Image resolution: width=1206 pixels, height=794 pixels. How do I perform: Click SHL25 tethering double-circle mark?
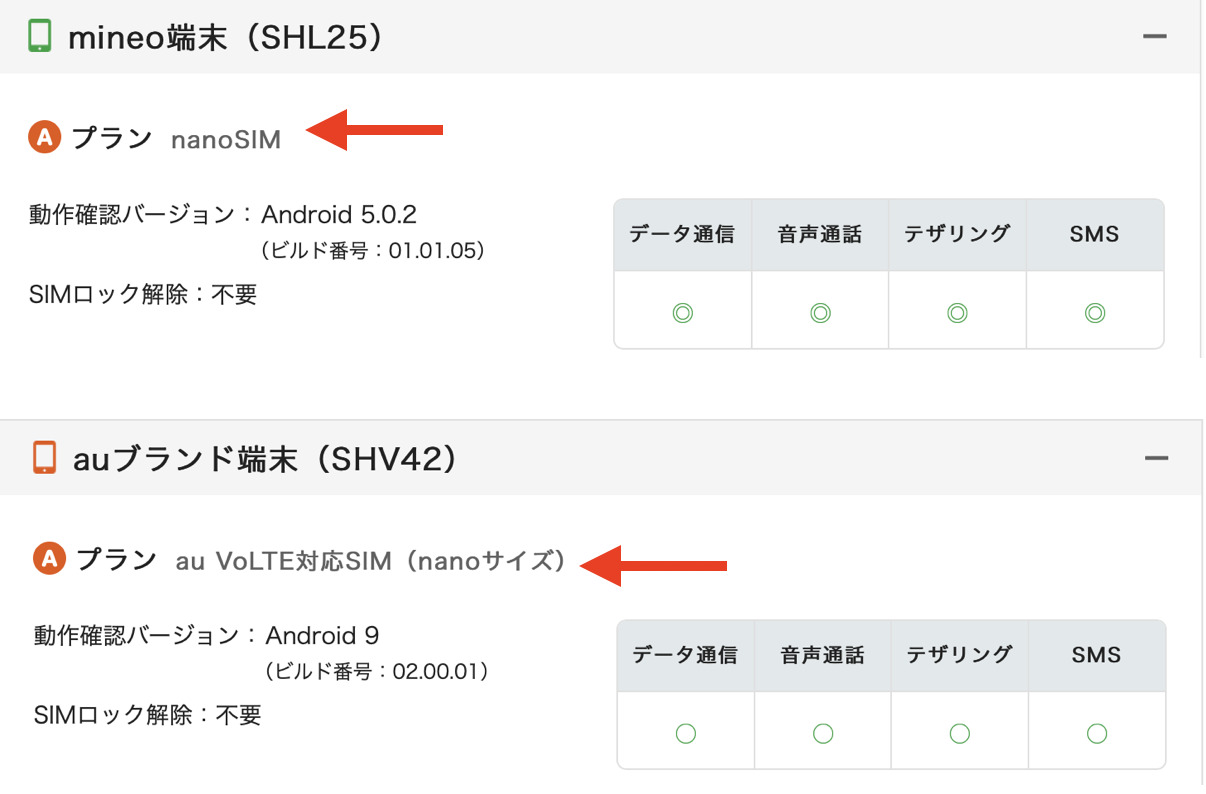(x=957, y=313)
